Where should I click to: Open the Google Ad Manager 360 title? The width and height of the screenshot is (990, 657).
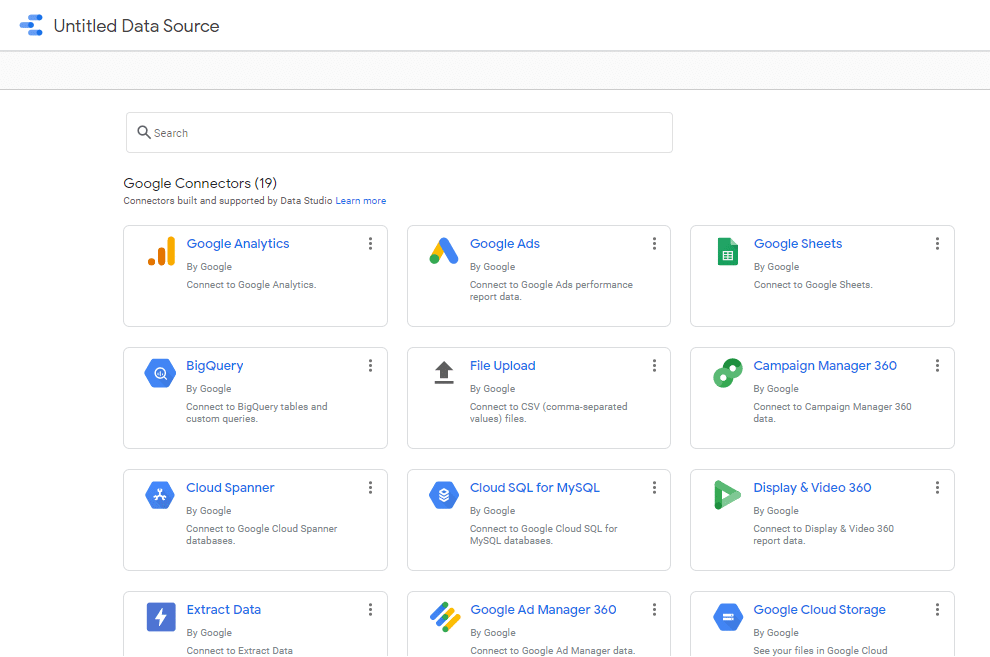click(543, 610)
